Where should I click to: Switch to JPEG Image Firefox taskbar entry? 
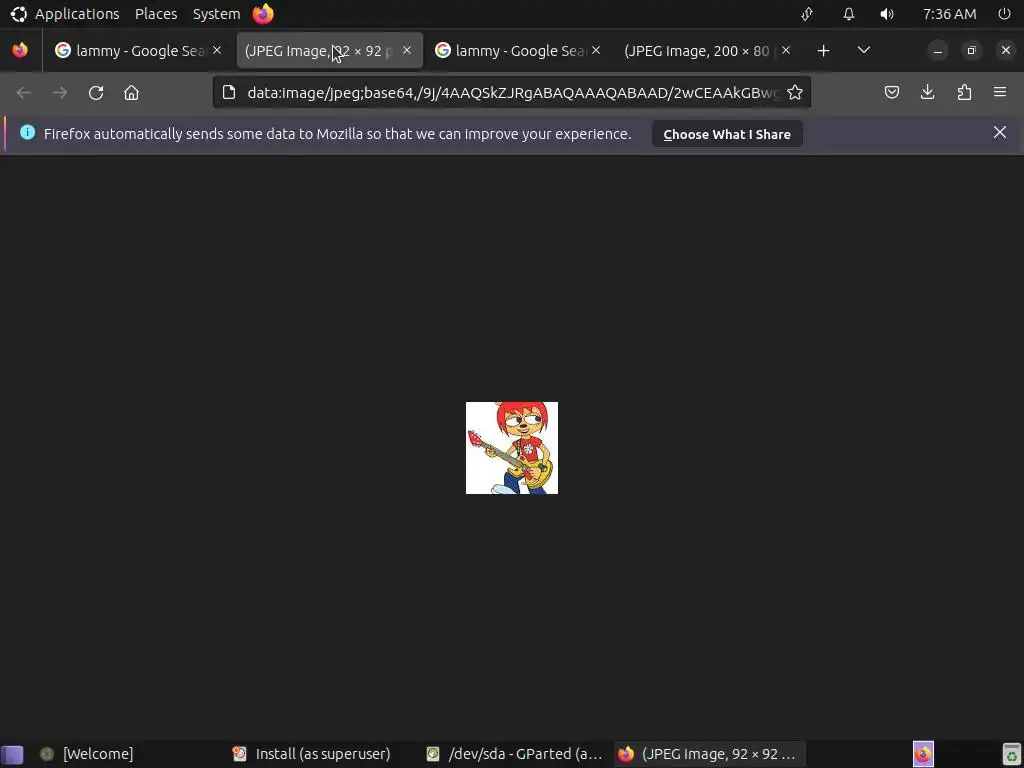(x=708, y=754)
